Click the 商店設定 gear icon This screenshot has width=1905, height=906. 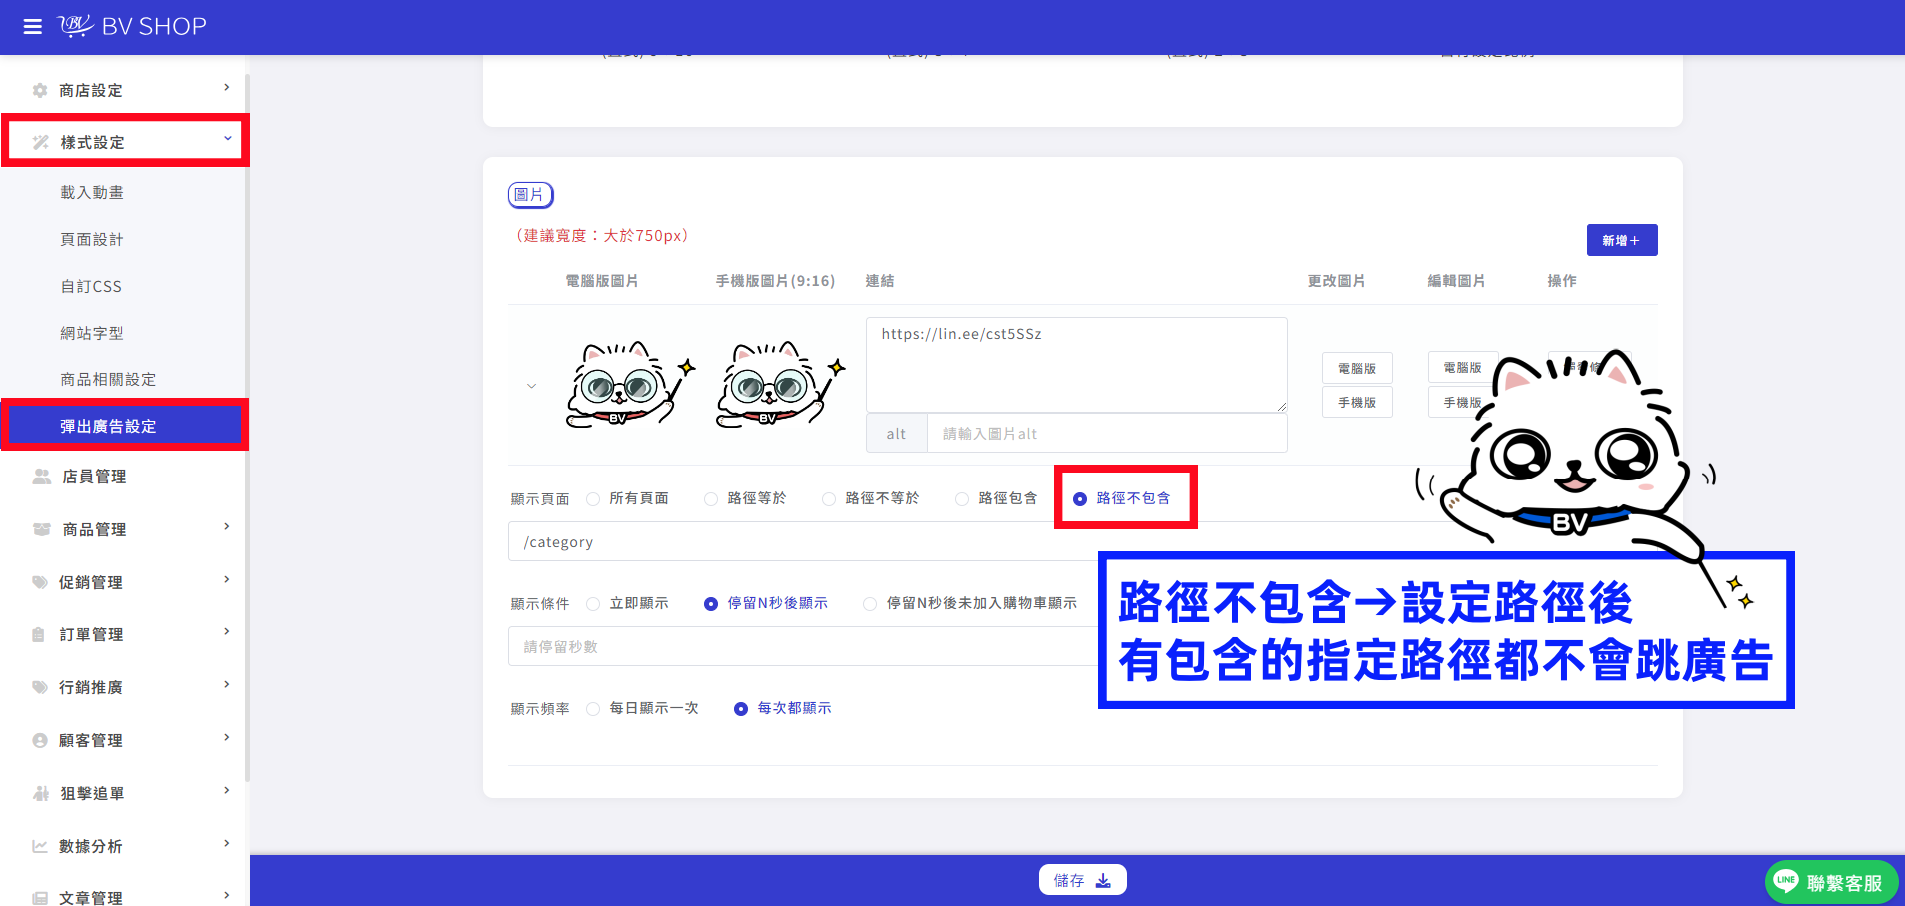pyautogui.click(x=40, y=90)
